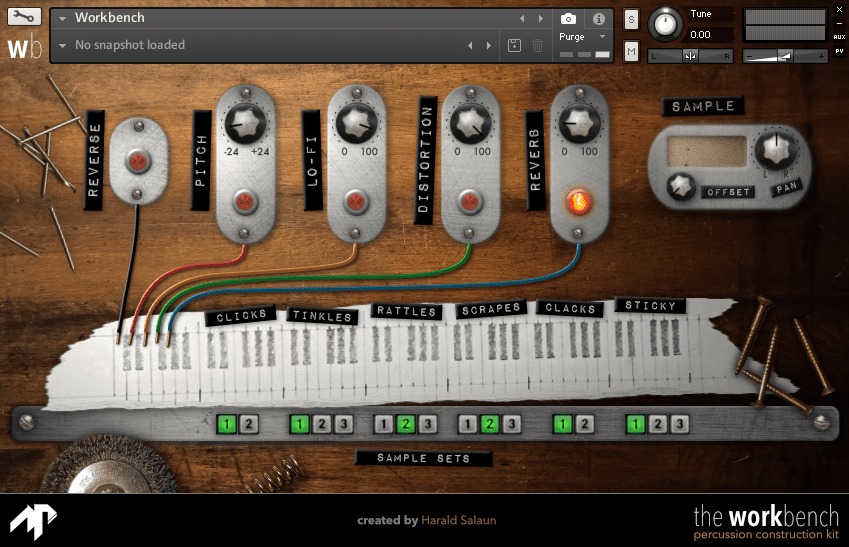Image resolution: width=849 pixels, height=547 pixels.
Task: Open the wrench instrument edit mode
Action: tap(24, 17)
